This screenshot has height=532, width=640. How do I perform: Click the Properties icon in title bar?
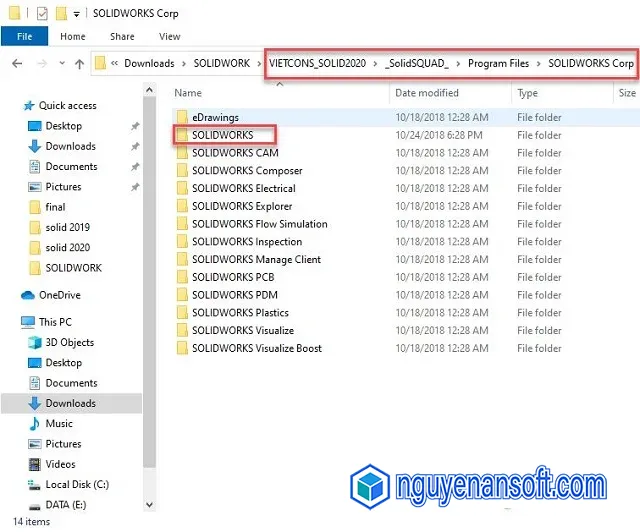click(x=42, y=13)
